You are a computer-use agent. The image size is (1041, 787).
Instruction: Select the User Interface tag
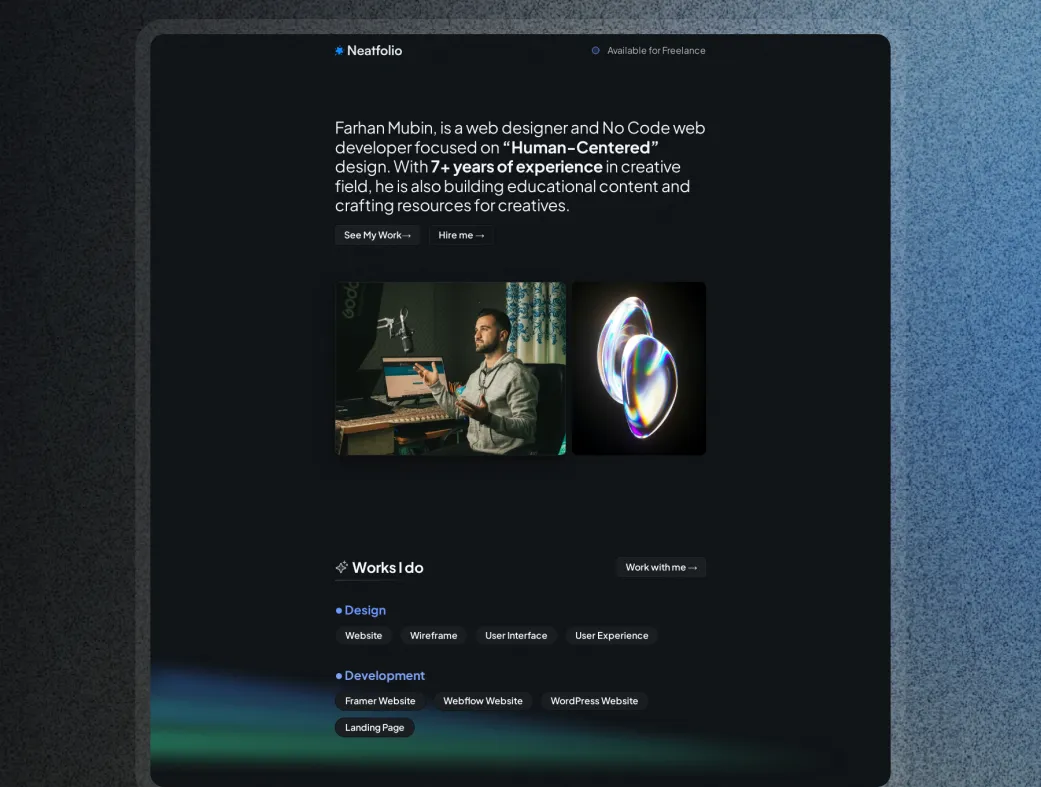[516, 636]
